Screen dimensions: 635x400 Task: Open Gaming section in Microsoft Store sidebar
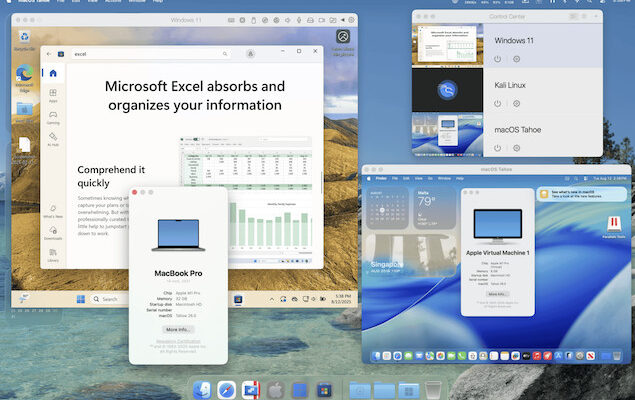(x=53, y=117)
